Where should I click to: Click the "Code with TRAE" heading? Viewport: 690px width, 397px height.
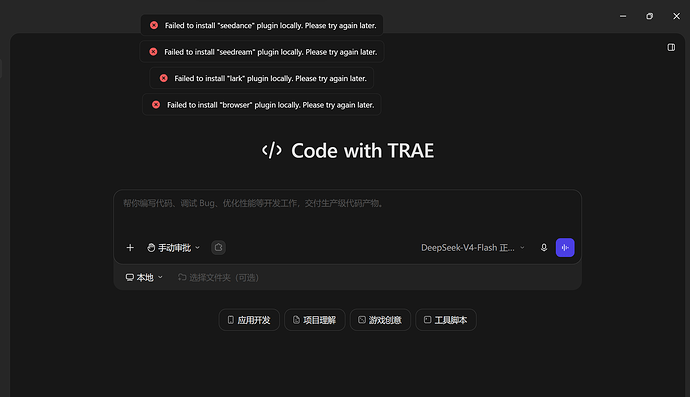tap(362, 151)
